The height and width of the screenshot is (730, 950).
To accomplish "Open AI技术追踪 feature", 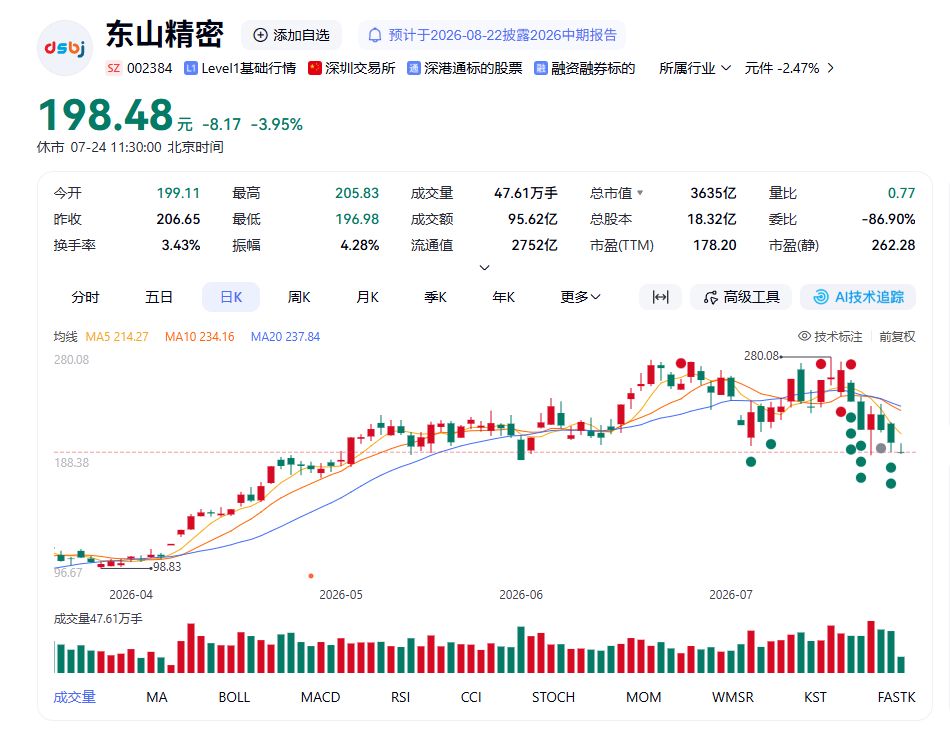I will (x=858, y=297).
